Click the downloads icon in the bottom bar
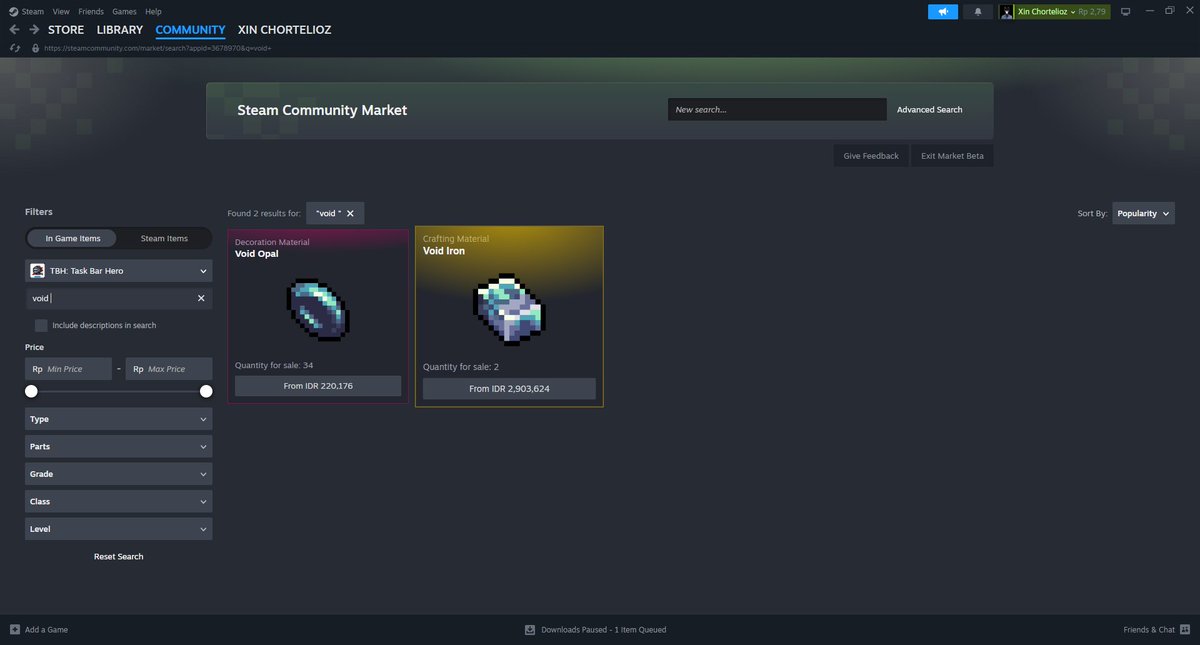 (x=530, y=630)
